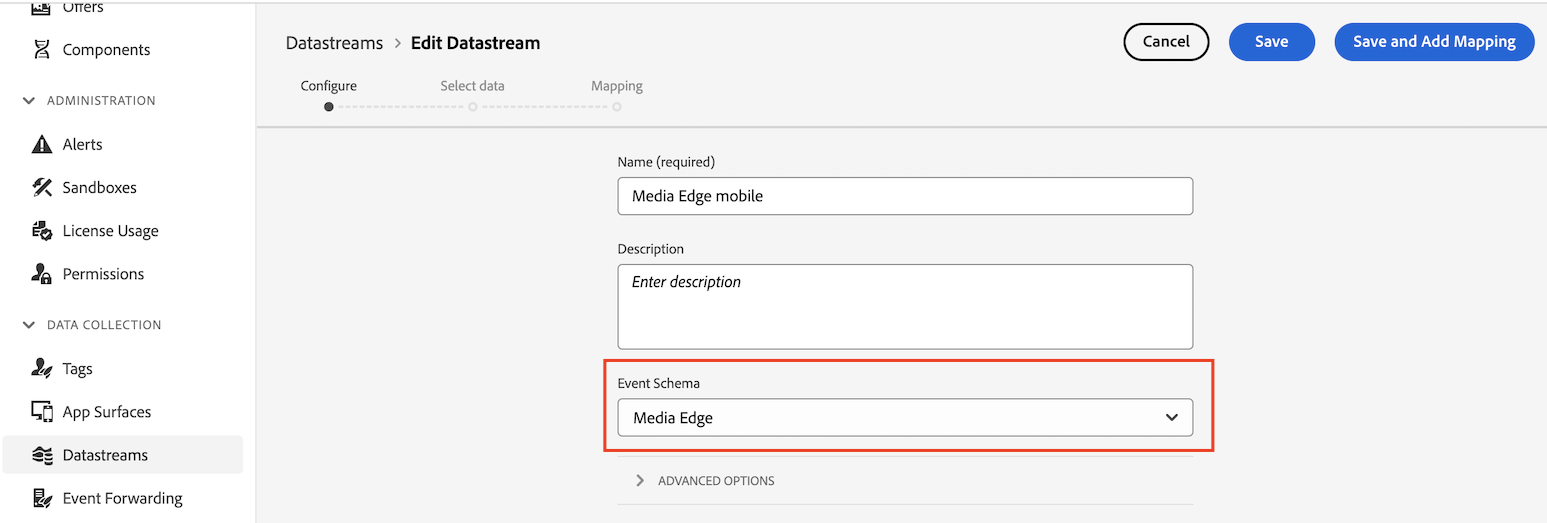
Task: Collapse the Data Collection section
Action: [28, 325]
